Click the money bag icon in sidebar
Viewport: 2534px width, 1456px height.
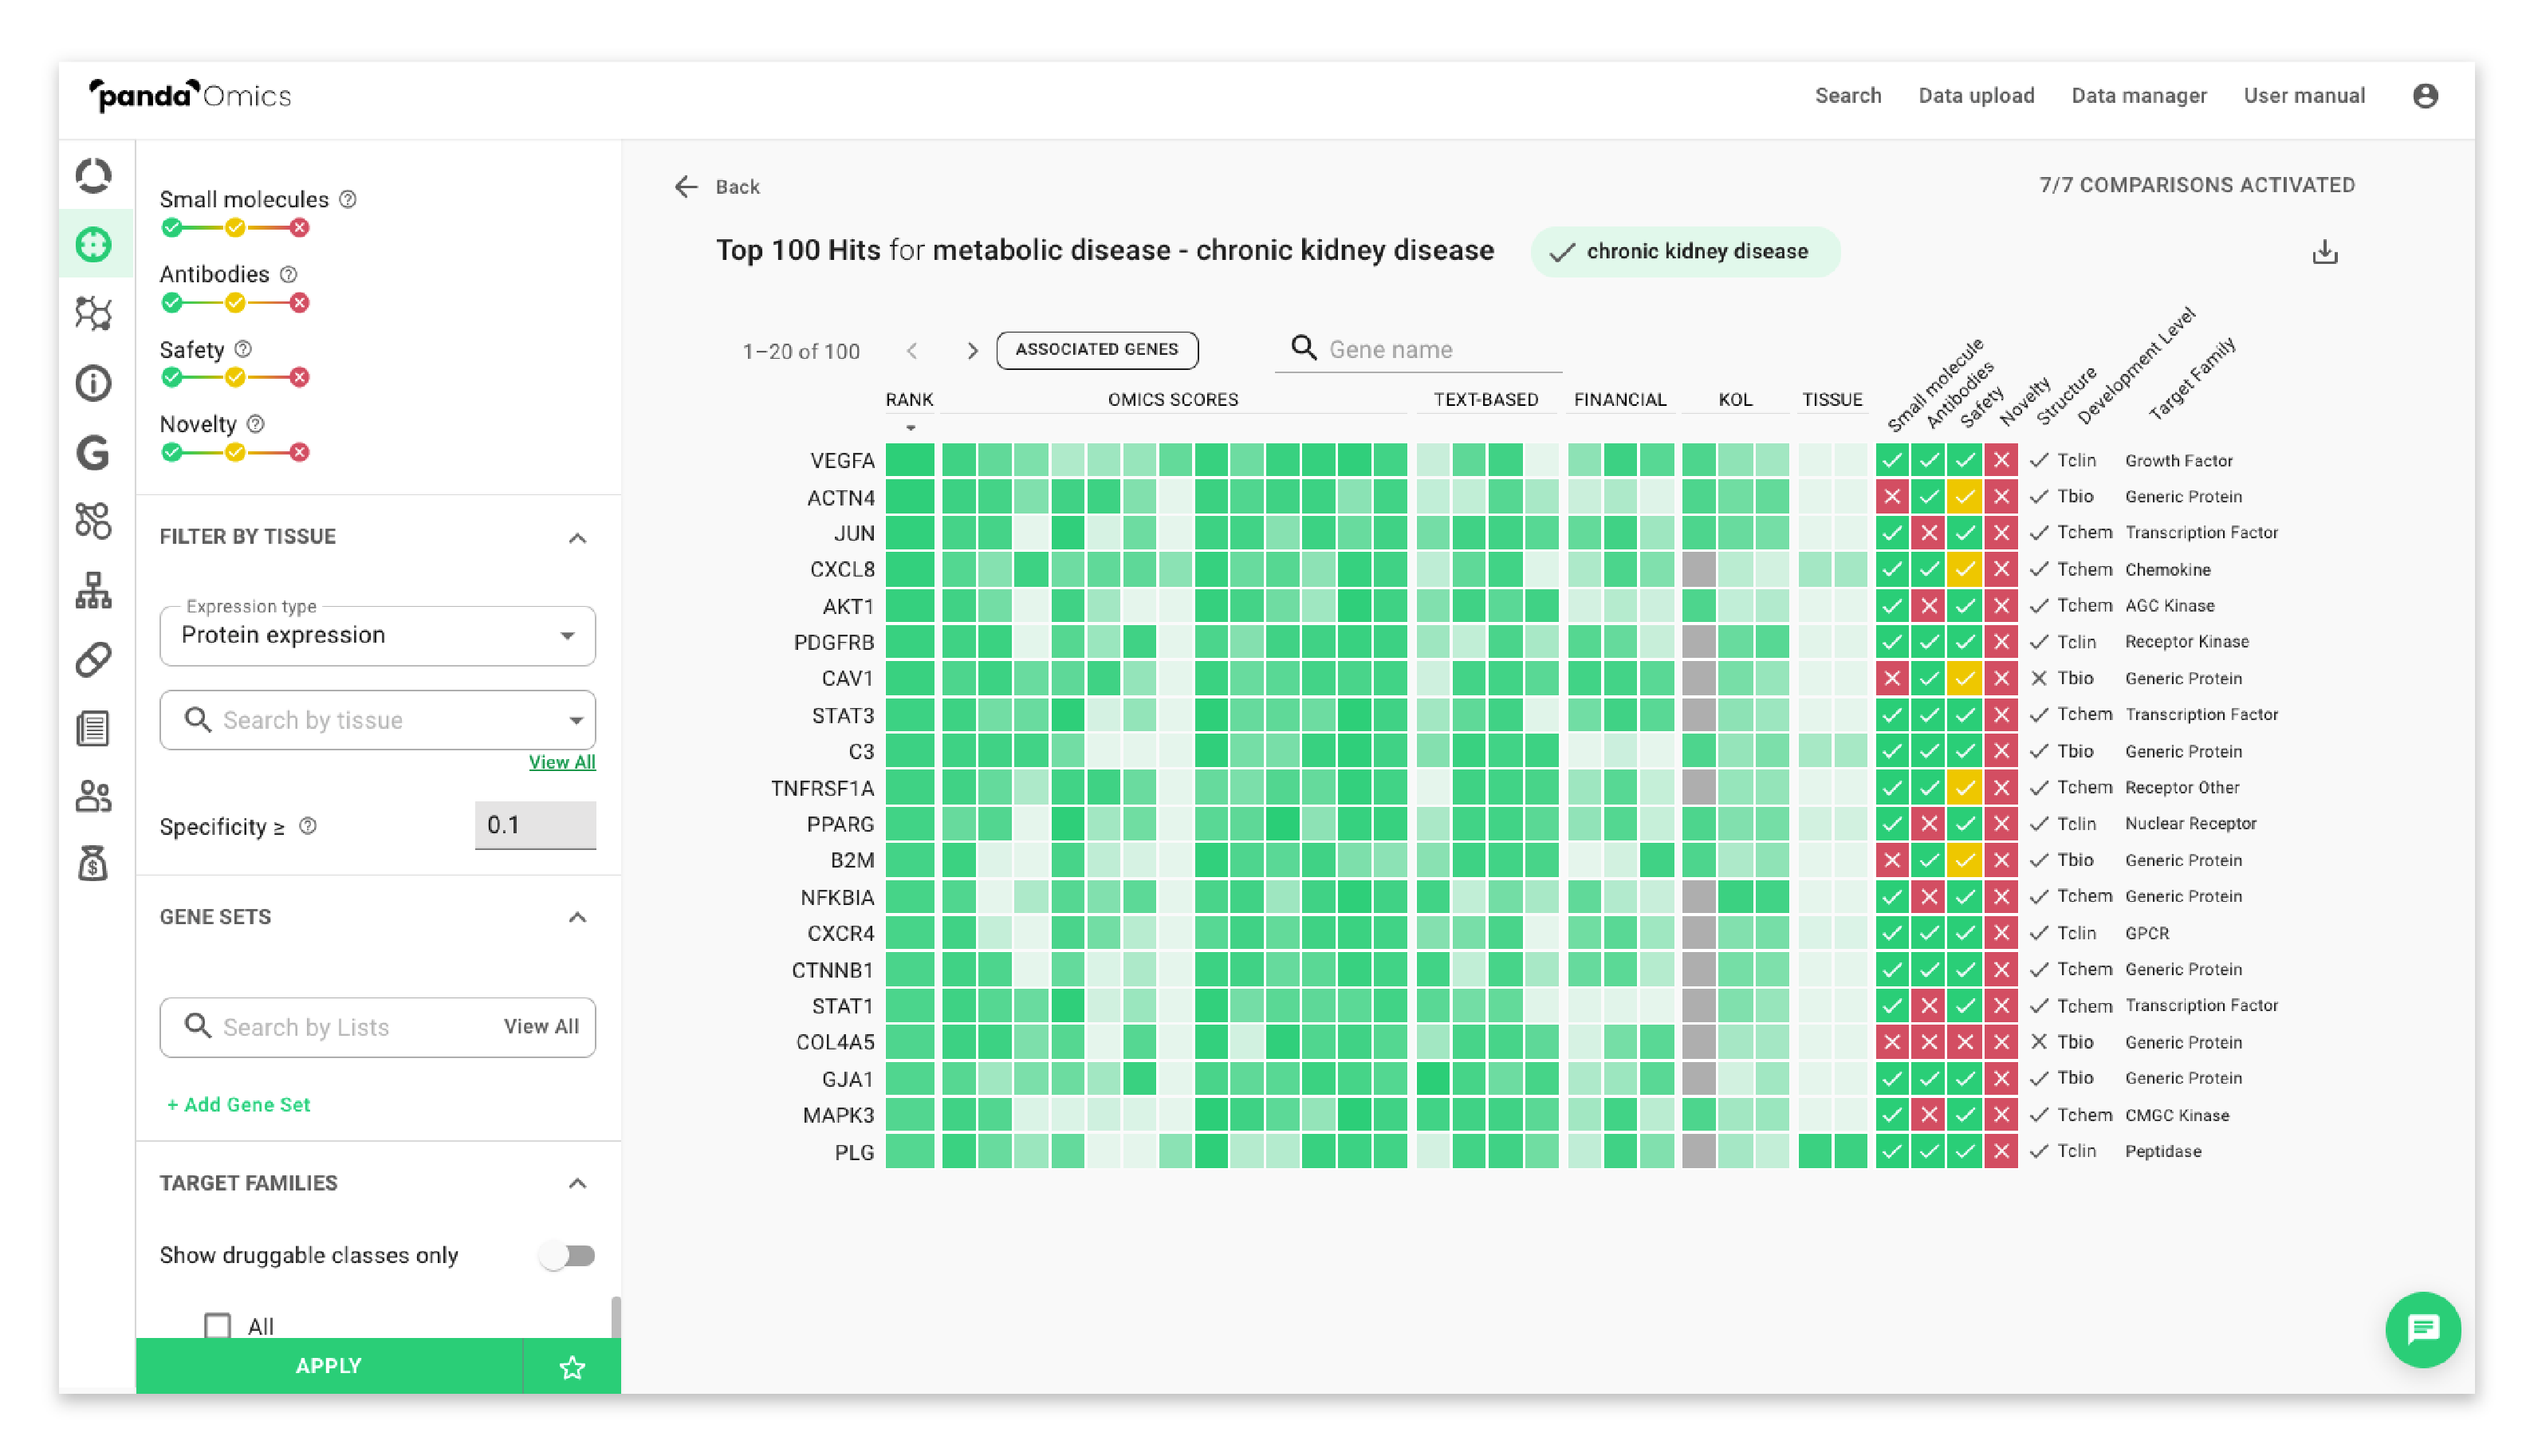coord(94,864)
